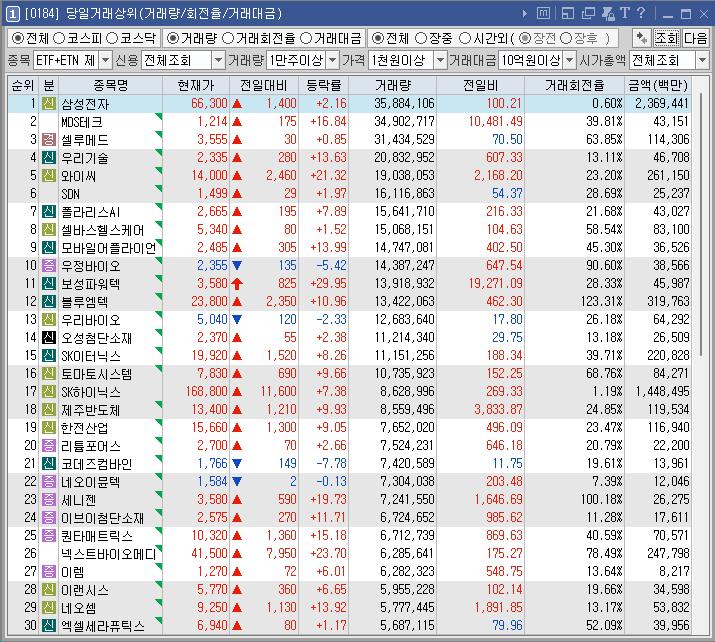Click the 증 badge icon for 퀀타매트릭스

pos(49,536)
